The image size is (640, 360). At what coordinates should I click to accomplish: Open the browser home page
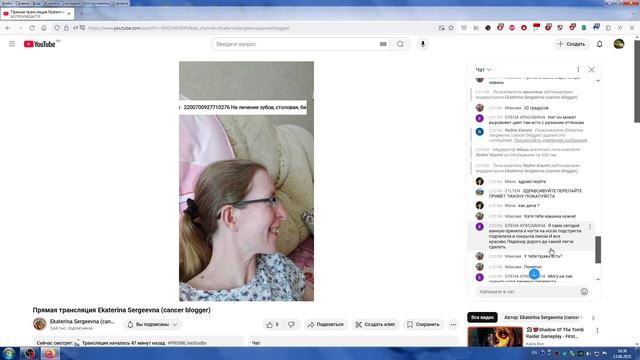point(44,28)
